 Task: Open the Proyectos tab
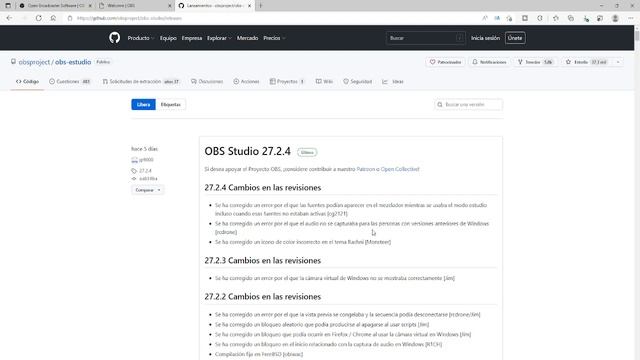[287, 82]
